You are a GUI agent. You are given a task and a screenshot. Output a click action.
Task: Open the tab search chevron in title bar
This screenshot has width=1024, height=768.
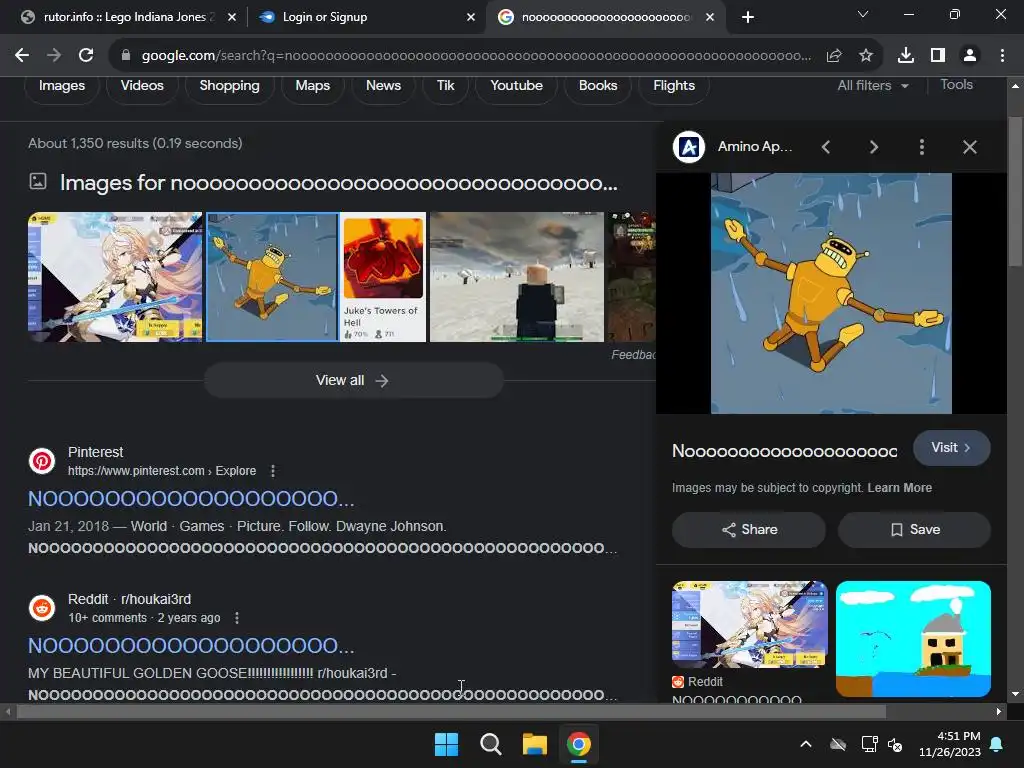click(863, 14)
